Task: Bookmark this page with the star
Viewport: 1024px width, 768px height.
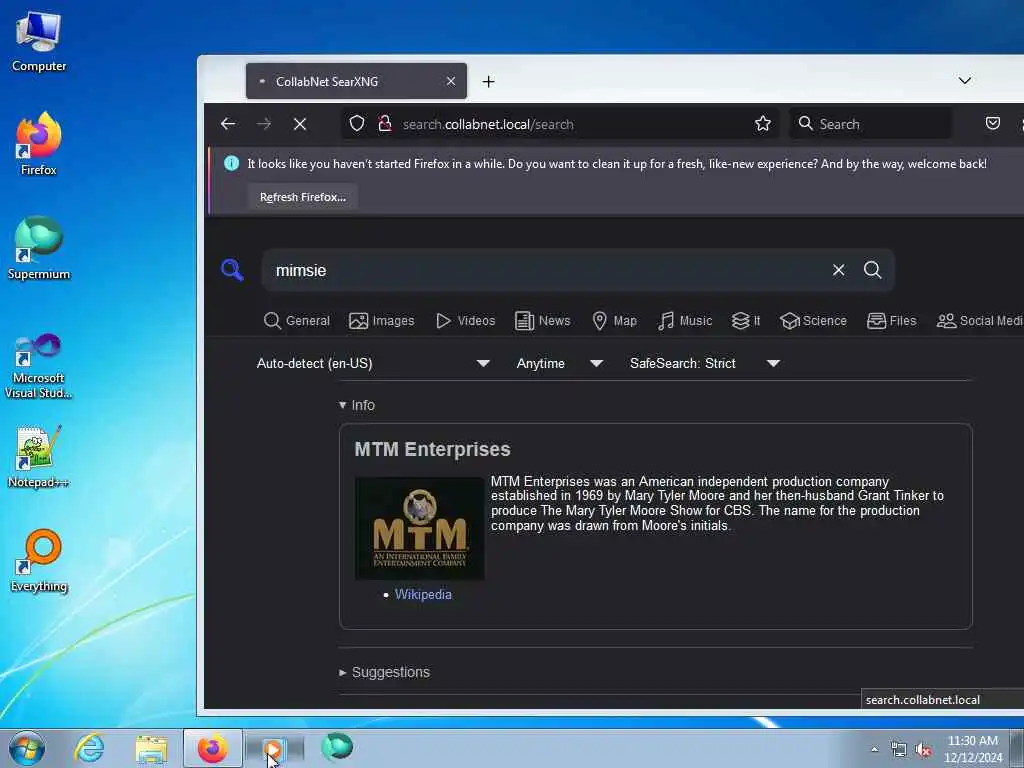Action: (763, 123)
